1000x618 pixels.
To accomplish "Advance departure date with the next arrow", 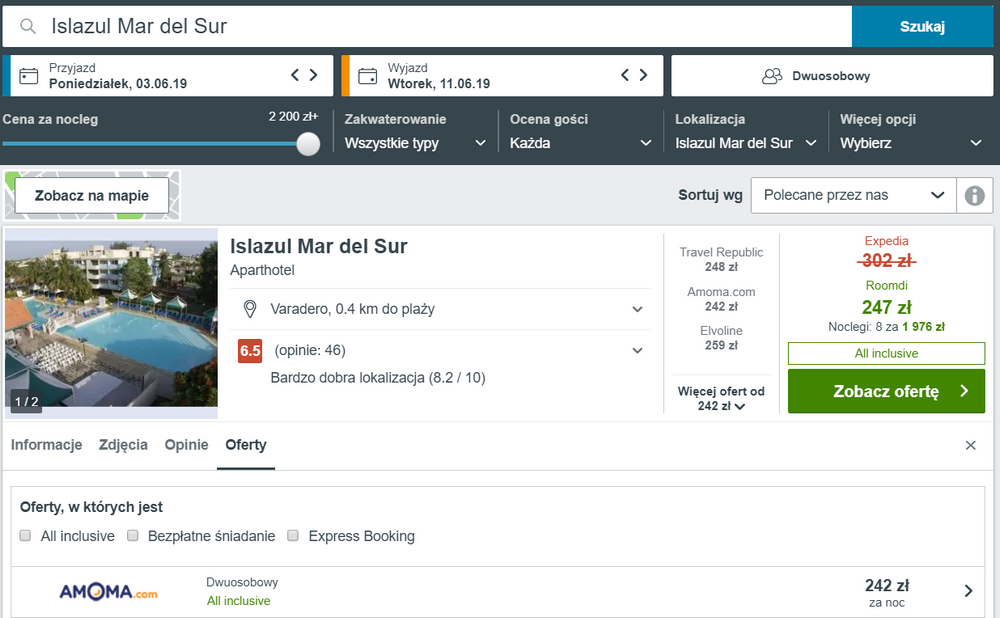I will 643,75.
